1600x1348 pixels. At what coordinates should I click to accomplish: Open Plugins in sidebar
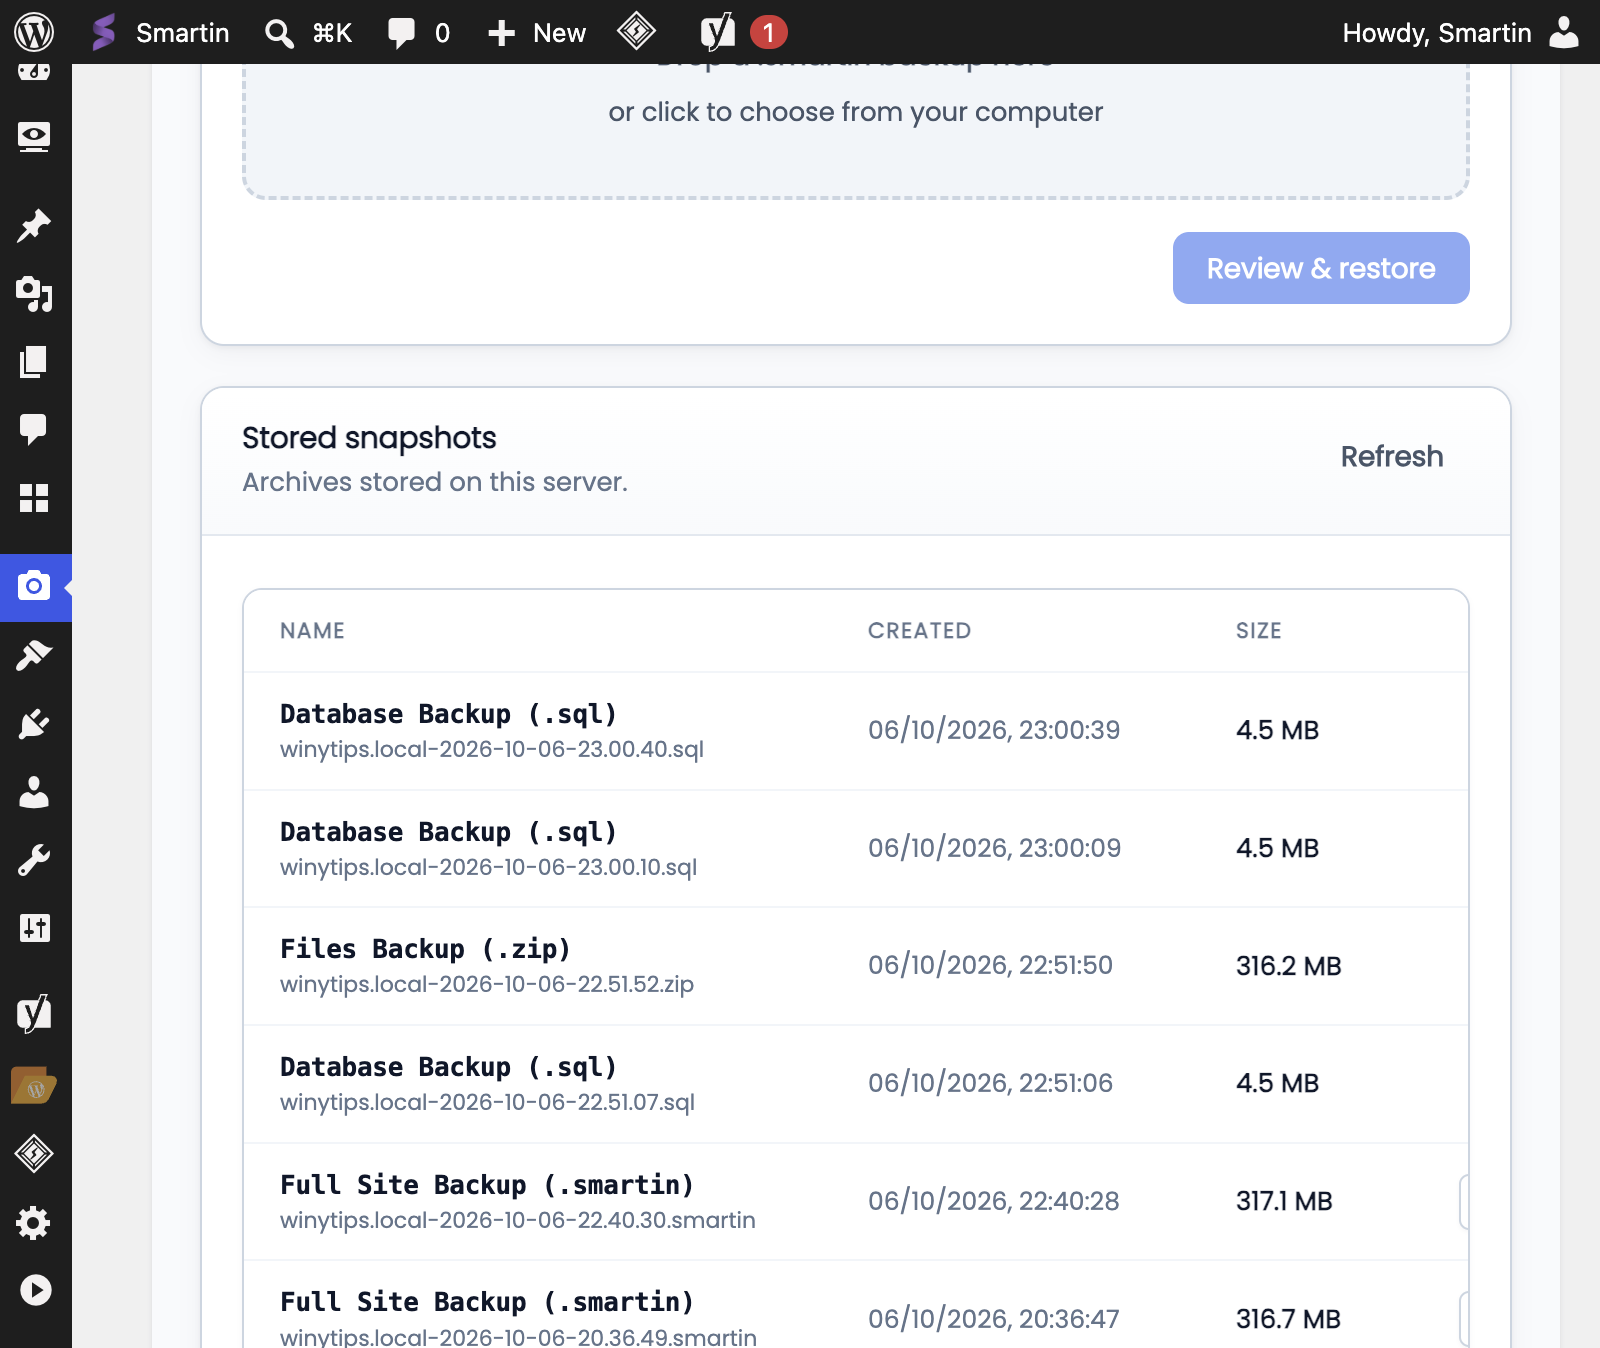[34, 724]
